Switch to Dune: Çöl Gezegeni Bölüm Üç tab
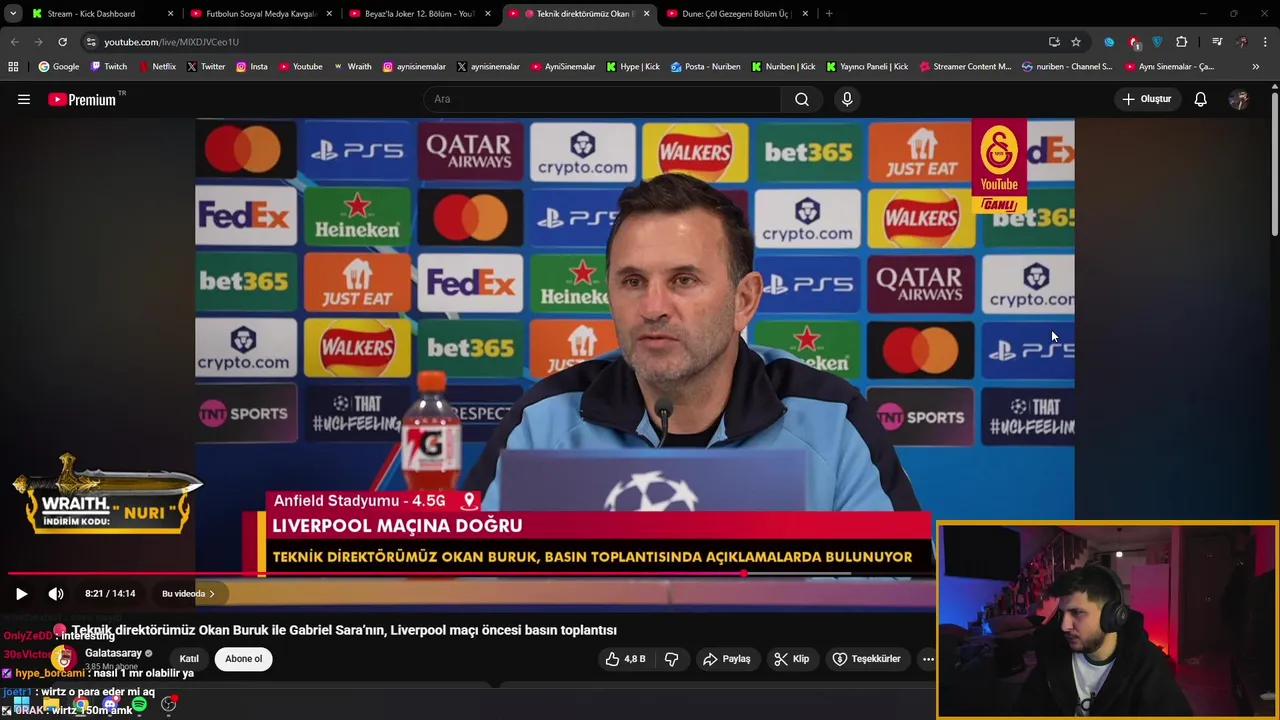This screenshot has height=720, width=1280. tap(736, 14)
